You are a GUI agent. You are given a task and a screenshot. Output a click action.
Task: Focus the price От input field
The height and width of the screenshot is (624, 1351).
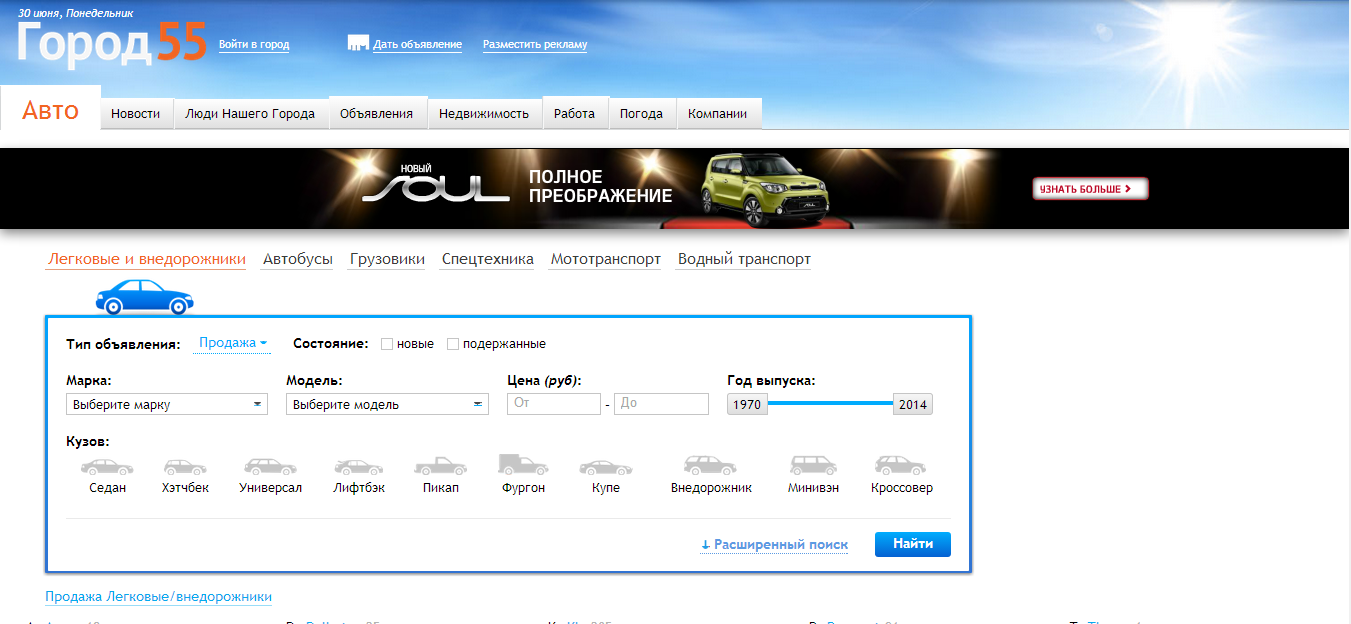554,404
